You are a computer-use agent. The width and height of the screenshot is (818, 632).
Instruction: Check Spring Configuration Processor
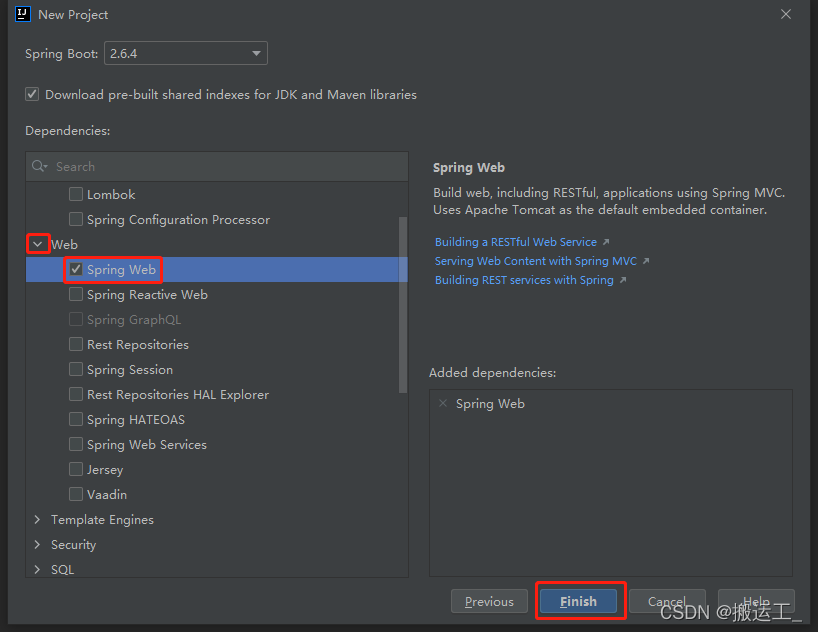coord(76,219)
